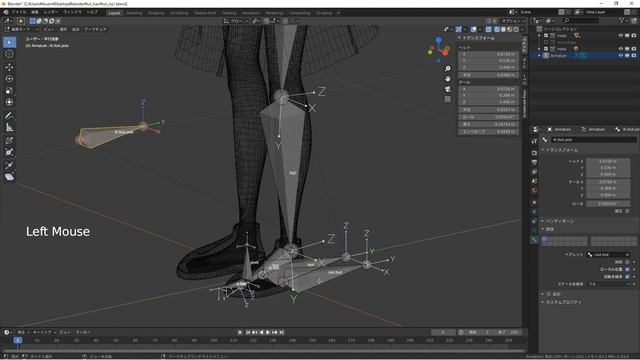Image resolution: width=640 pixels, height=360 pixels.
Task: Click the viewport pan hand icon
Action: point(448,79)
